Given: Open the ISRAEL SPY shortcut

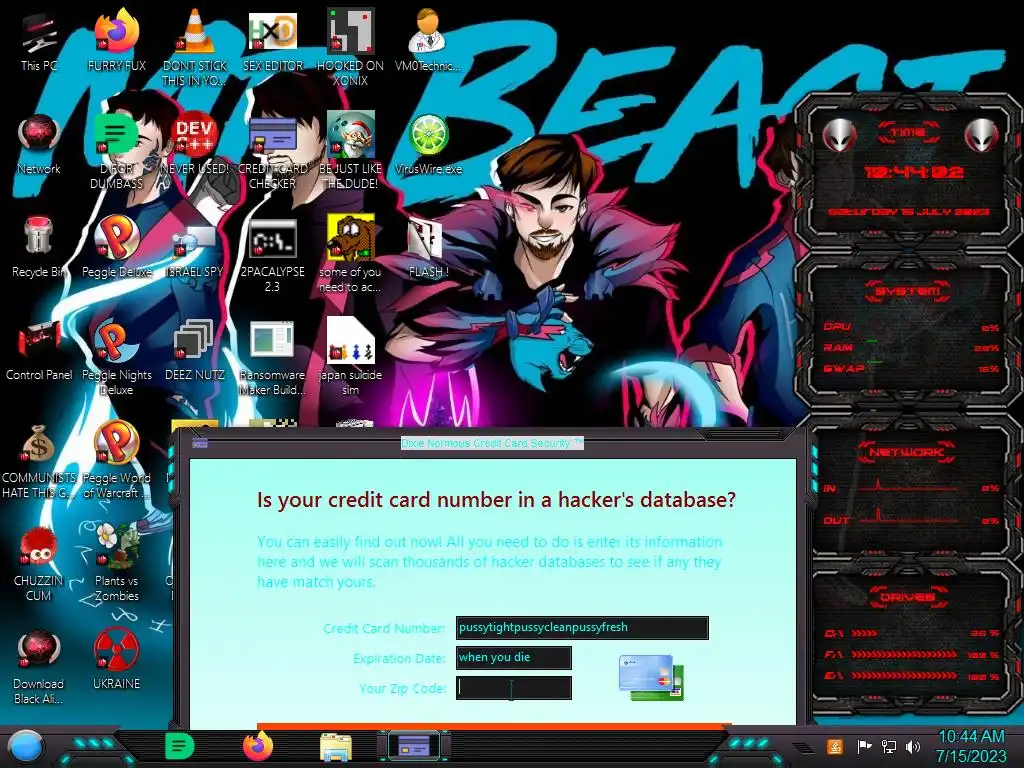Looking at the screenshot, I should 195,251.
